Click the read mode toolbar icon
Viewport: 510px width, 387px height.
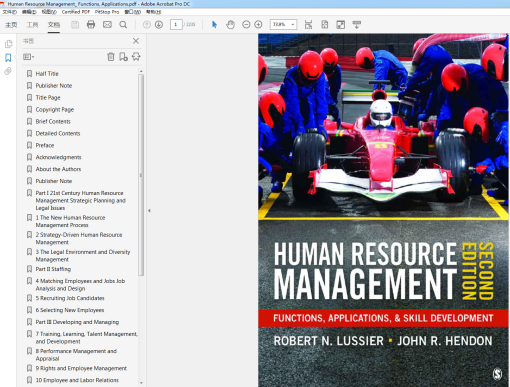(x=357, y=25)
